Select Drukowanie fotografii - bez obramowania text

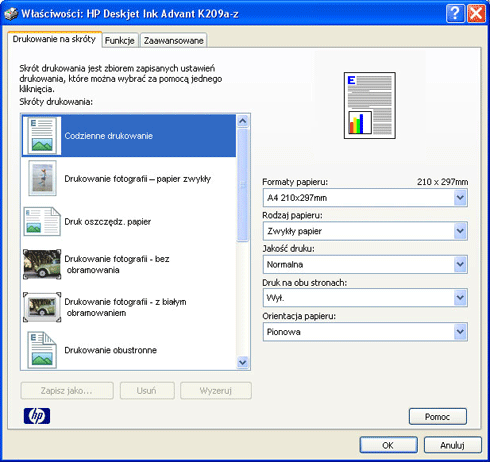tap(117, 264)
